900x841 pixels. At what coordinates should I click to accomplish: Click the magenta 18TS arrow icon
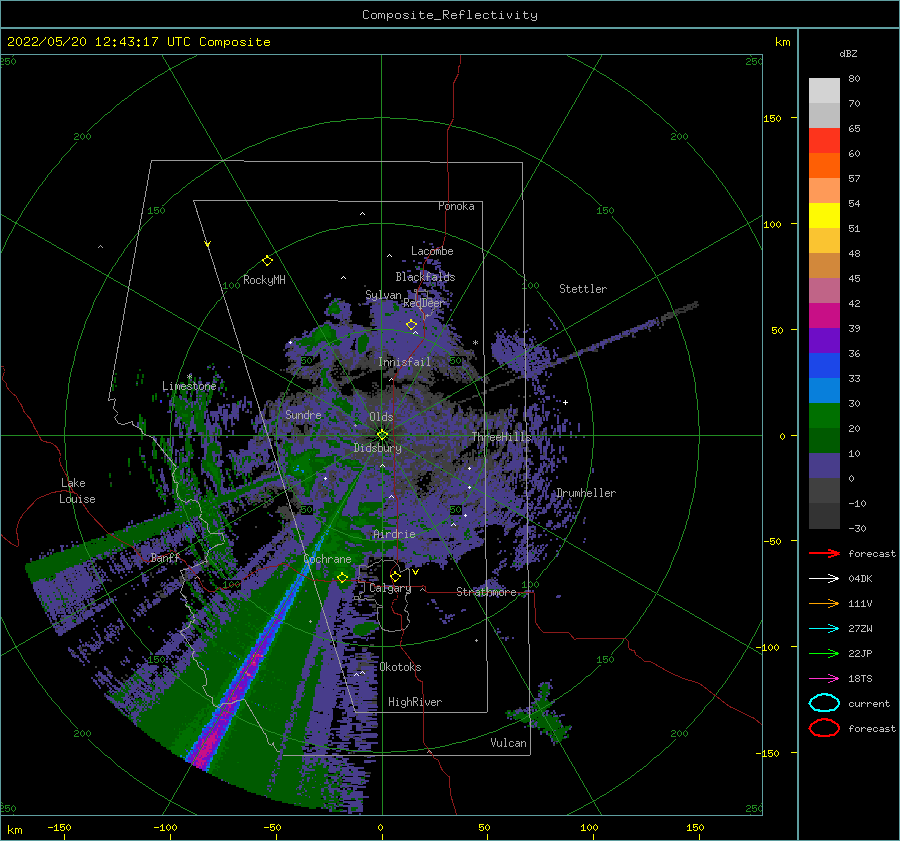point(824,679)
